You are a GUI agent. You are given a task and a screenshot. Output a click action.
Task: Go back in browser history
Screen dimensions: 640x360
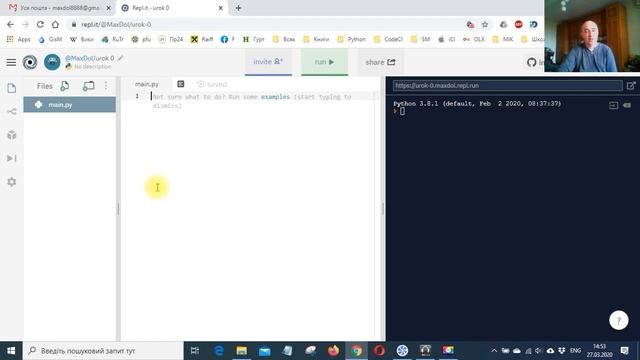point(10,24)
